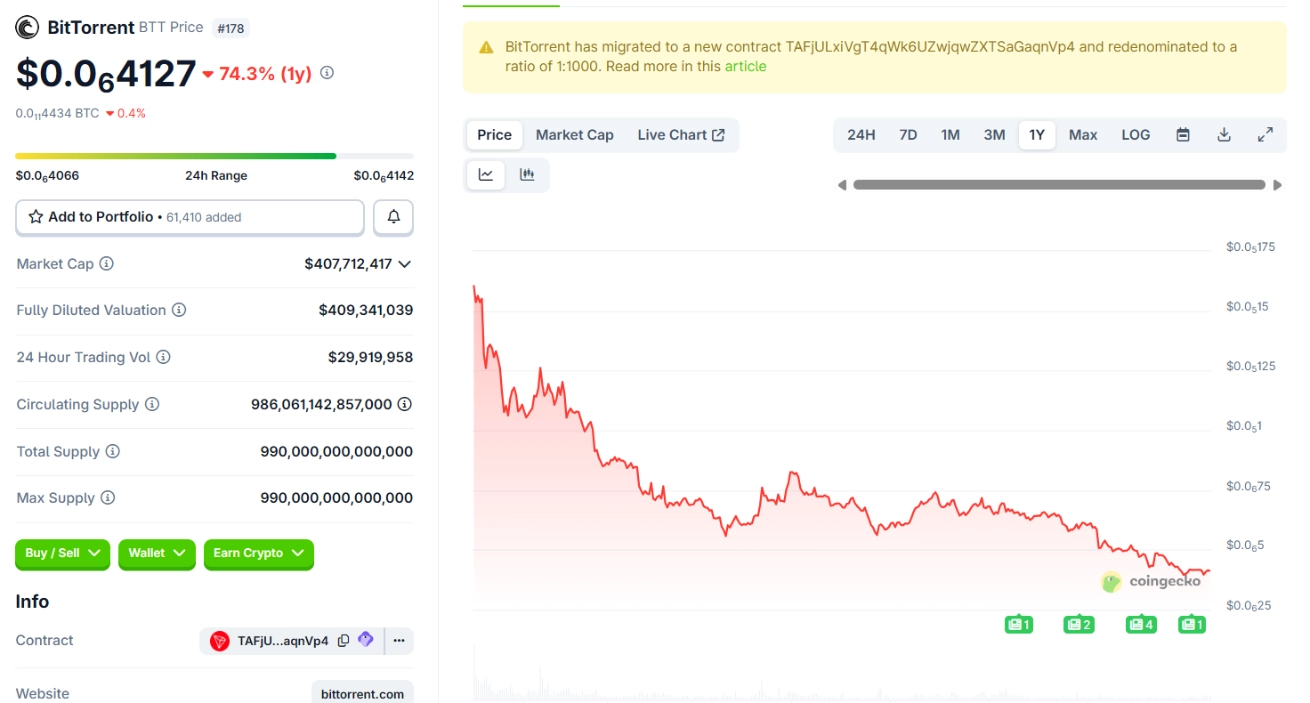1310x703 pixels.
Task: Click Add to Portfolio button
Action: click(x=190, y=217)
